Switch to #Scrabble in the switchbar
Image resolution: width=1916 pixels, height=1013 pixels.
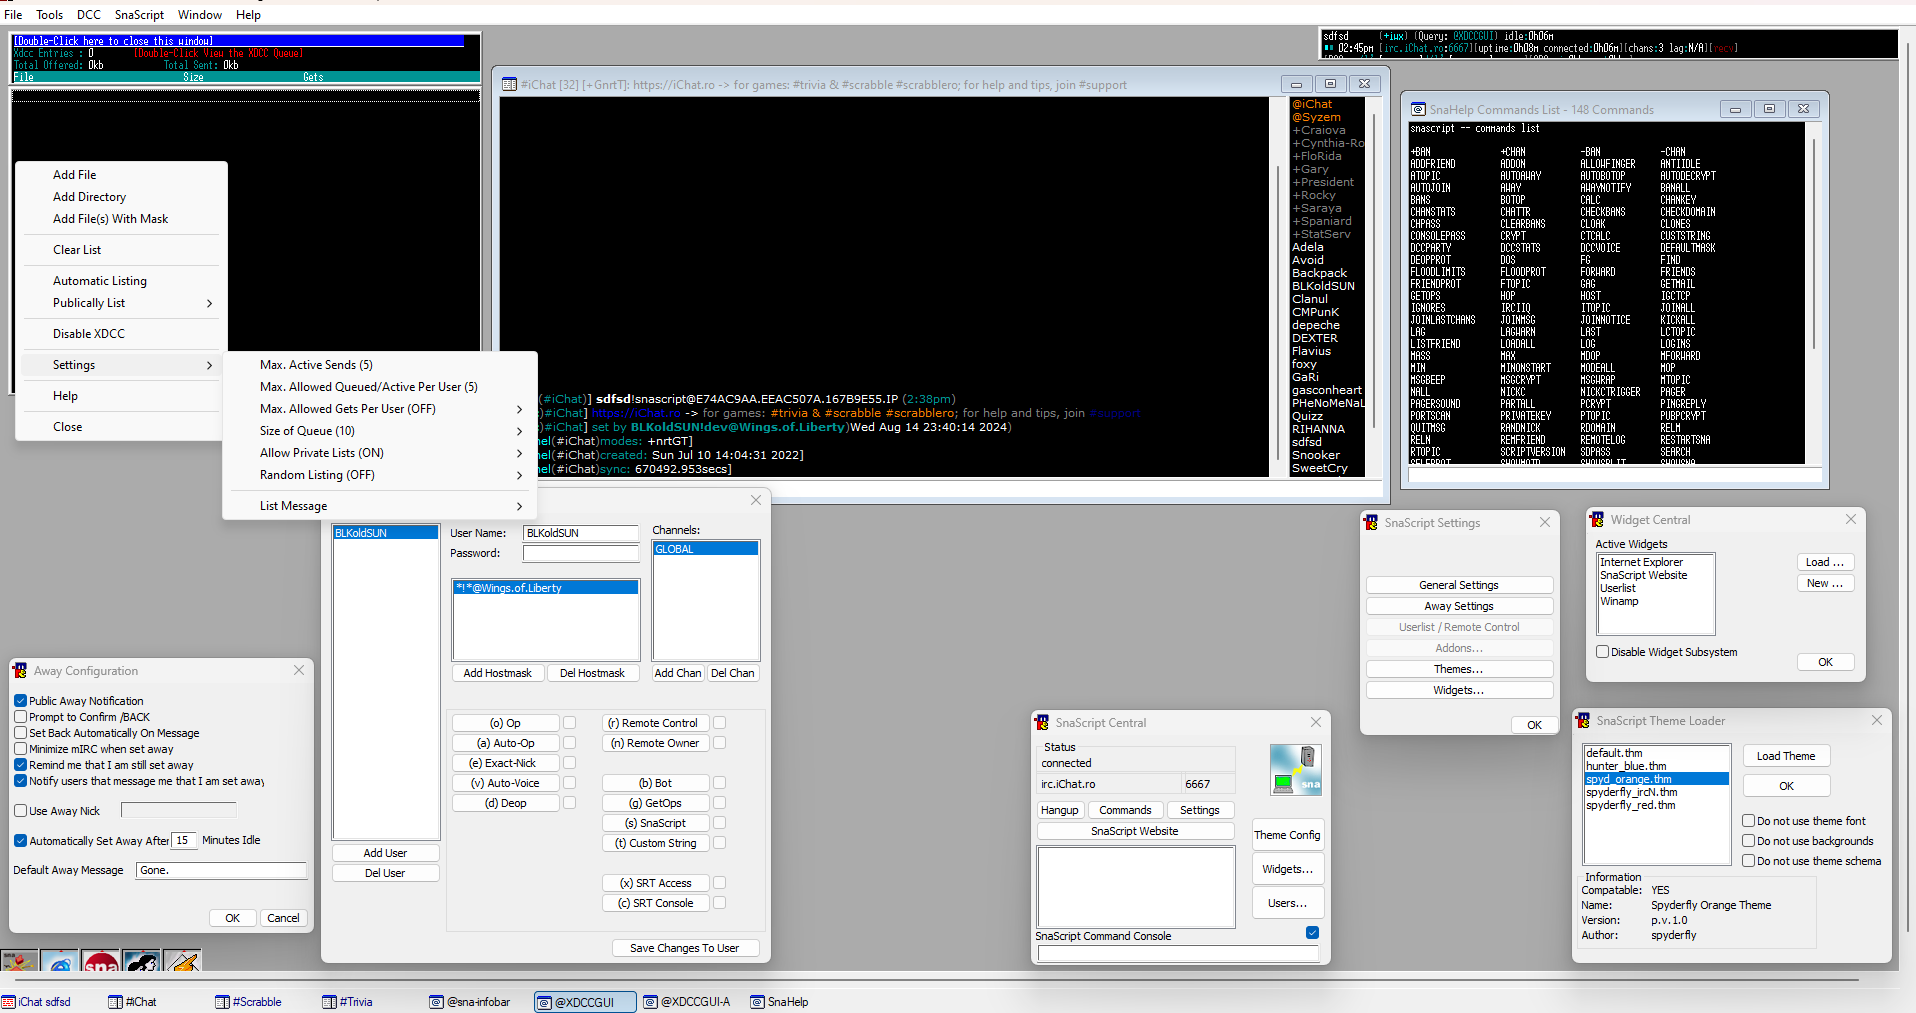tap(248, 1002)
